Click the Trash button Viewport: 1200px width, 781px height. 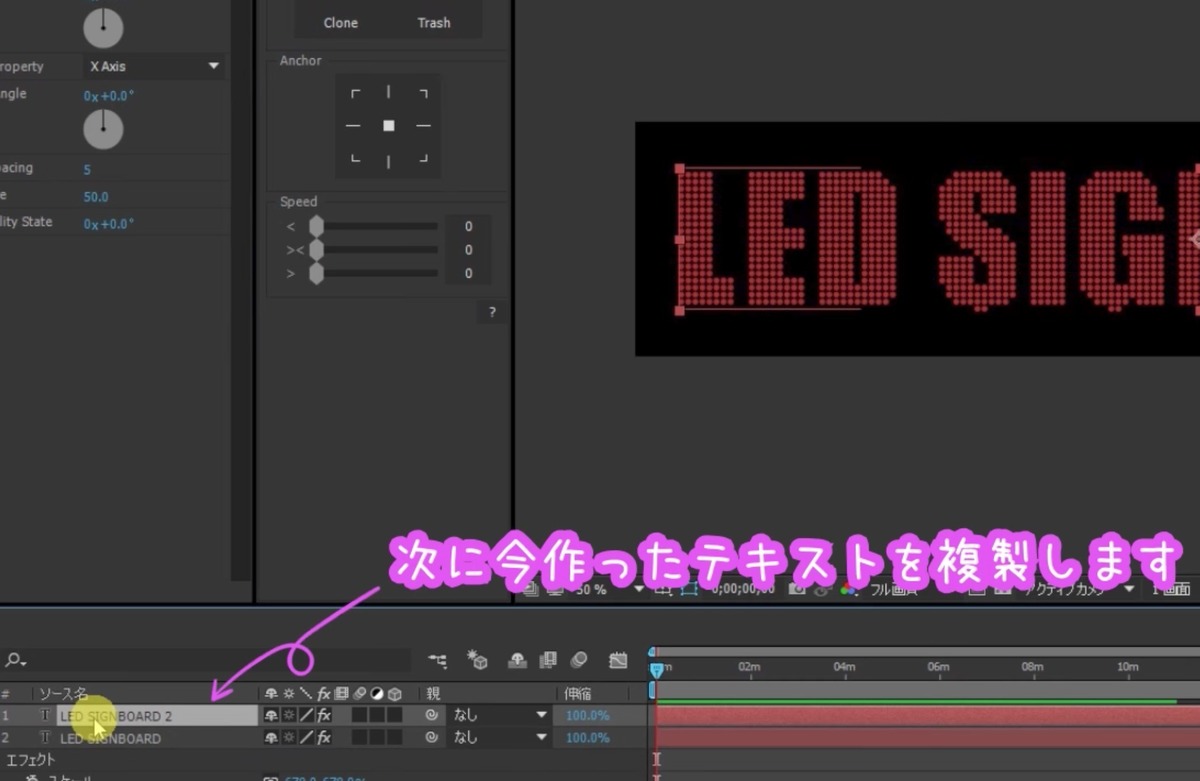(434, 22)
